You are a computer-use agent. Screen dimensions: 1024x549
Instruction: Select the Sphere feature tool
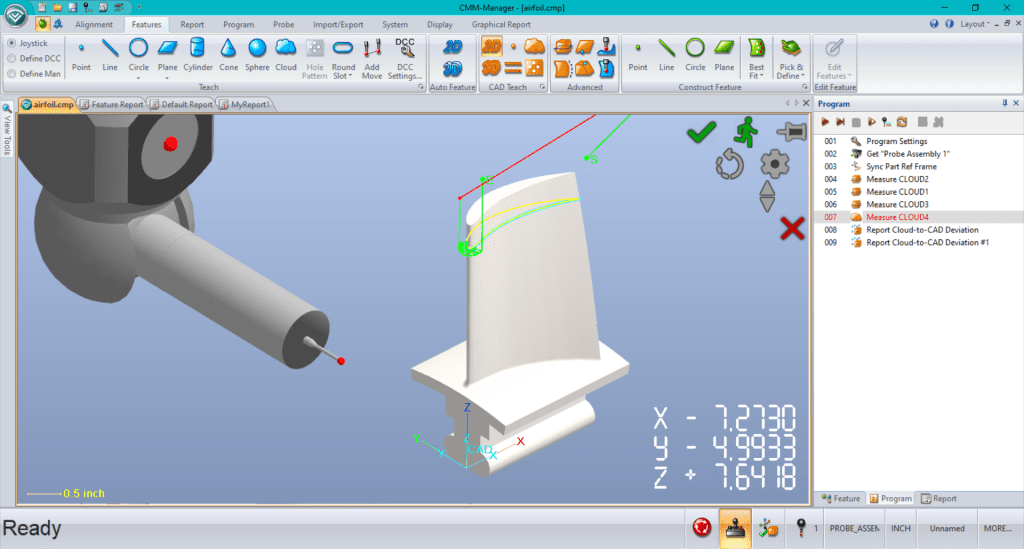(257, 57)
